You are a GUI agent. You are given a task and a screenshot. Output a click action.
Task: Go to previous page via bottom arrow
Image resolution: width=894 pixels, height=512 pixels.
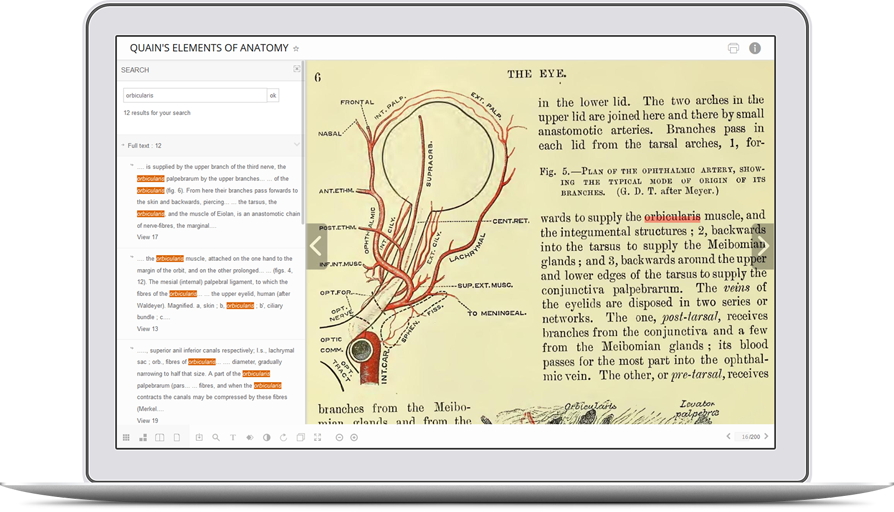[x=728, y=436]
